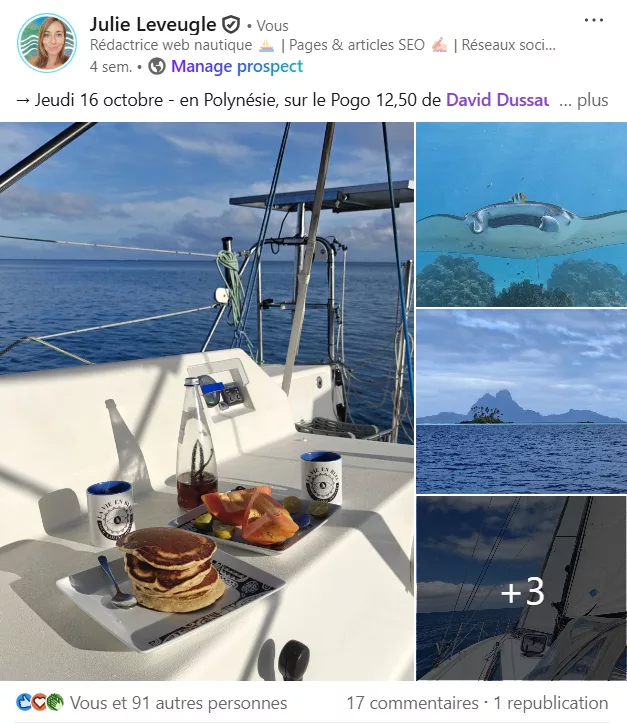627x725 pixels.
Task: Click the profile headline "Rédactrice web nautique"
Action: pyautogui.click(x=171, y=45)
